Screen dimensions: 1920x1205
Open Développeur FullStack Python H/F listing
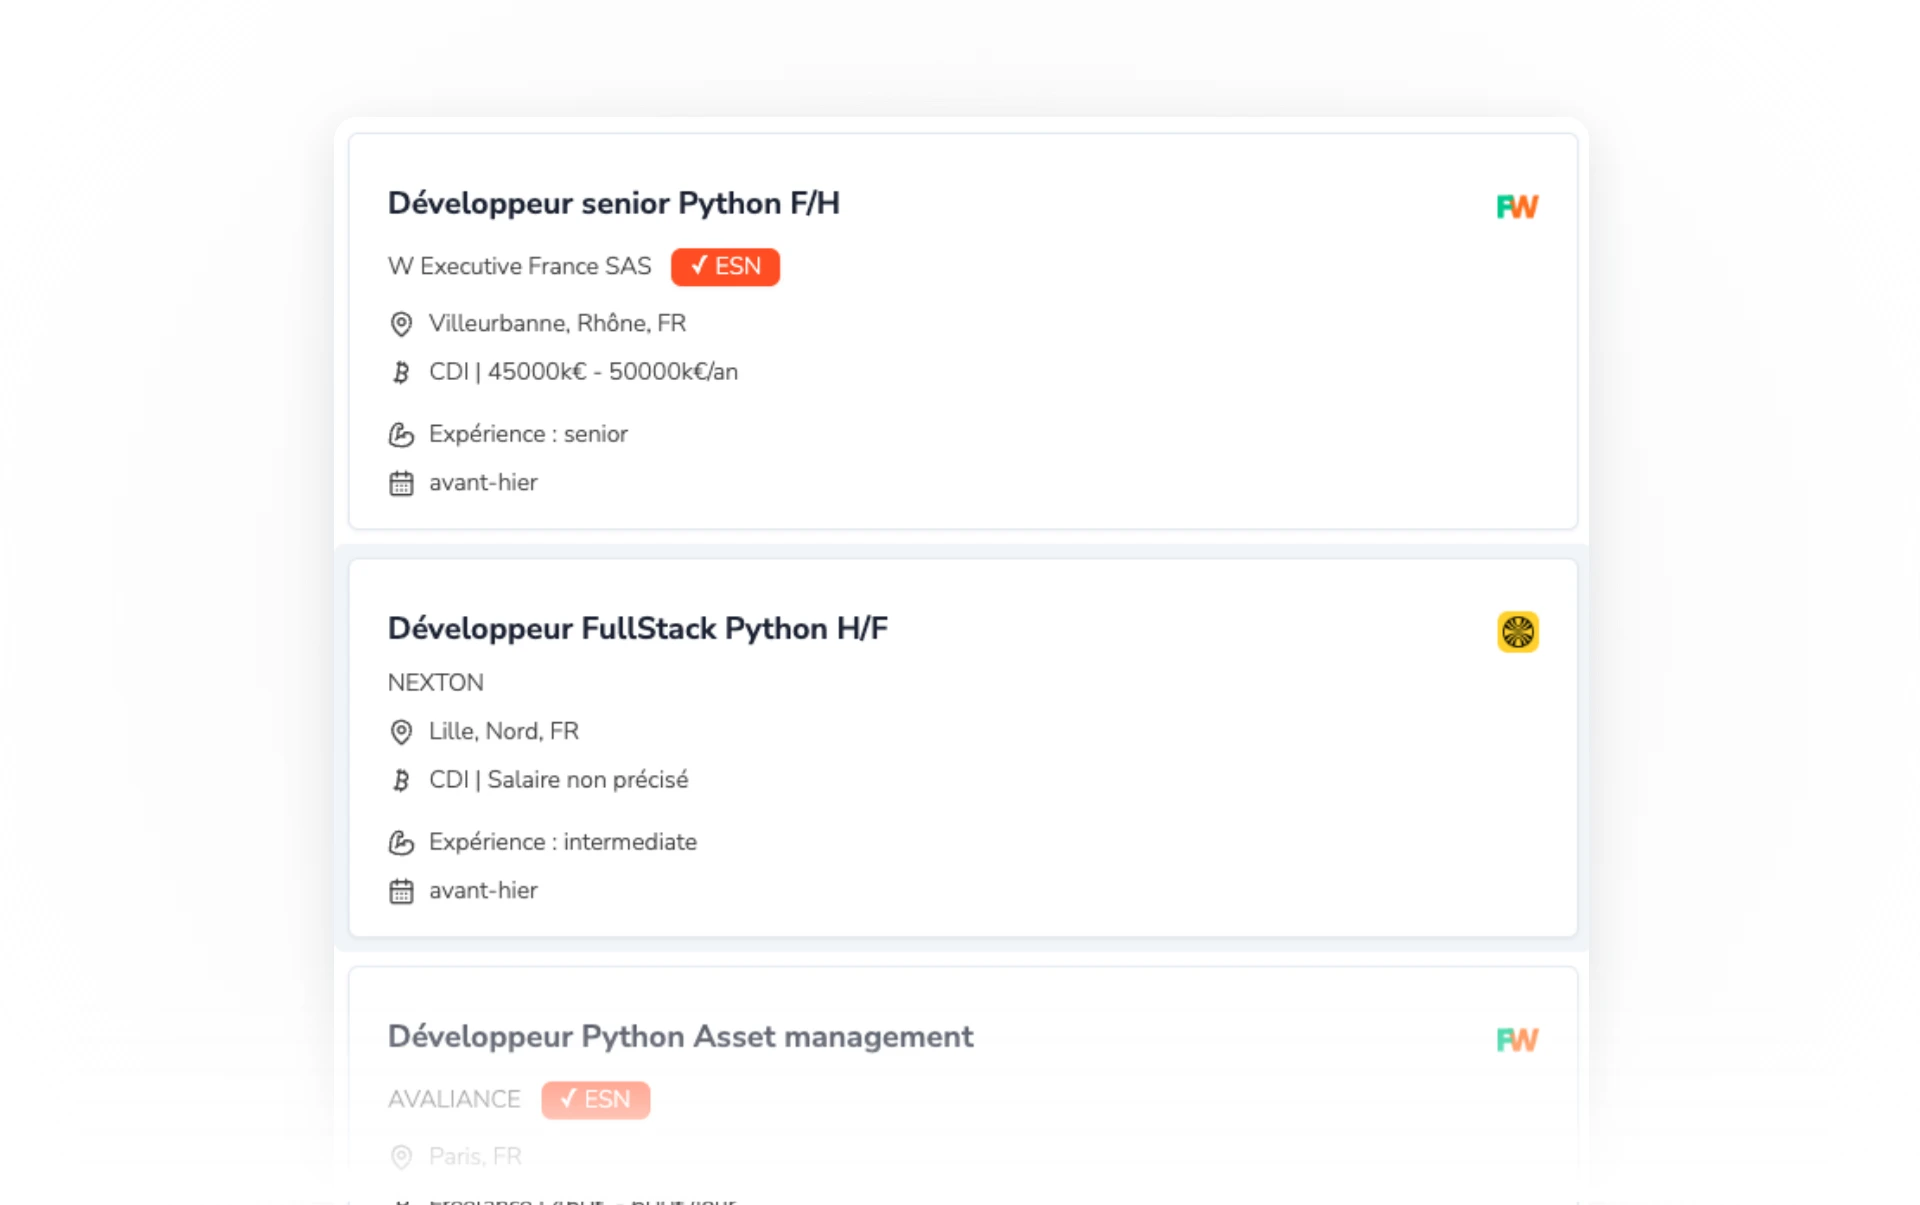[x=637, y=628]
